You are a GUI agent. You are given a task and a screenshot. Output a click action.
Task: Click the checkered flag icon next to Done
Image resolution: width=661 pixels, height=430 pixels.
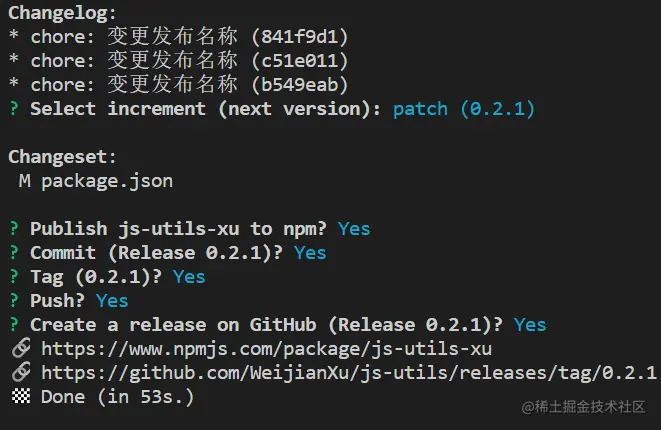coord(21,396)
